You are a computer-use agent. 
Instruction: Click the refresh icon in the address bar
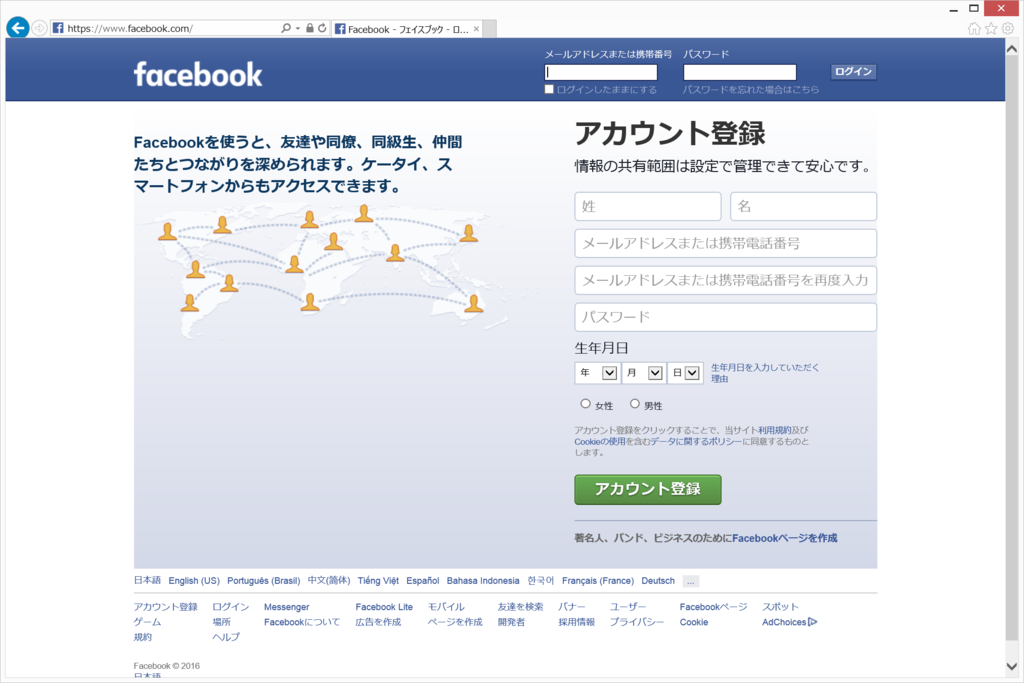click(x=322, y=28)
